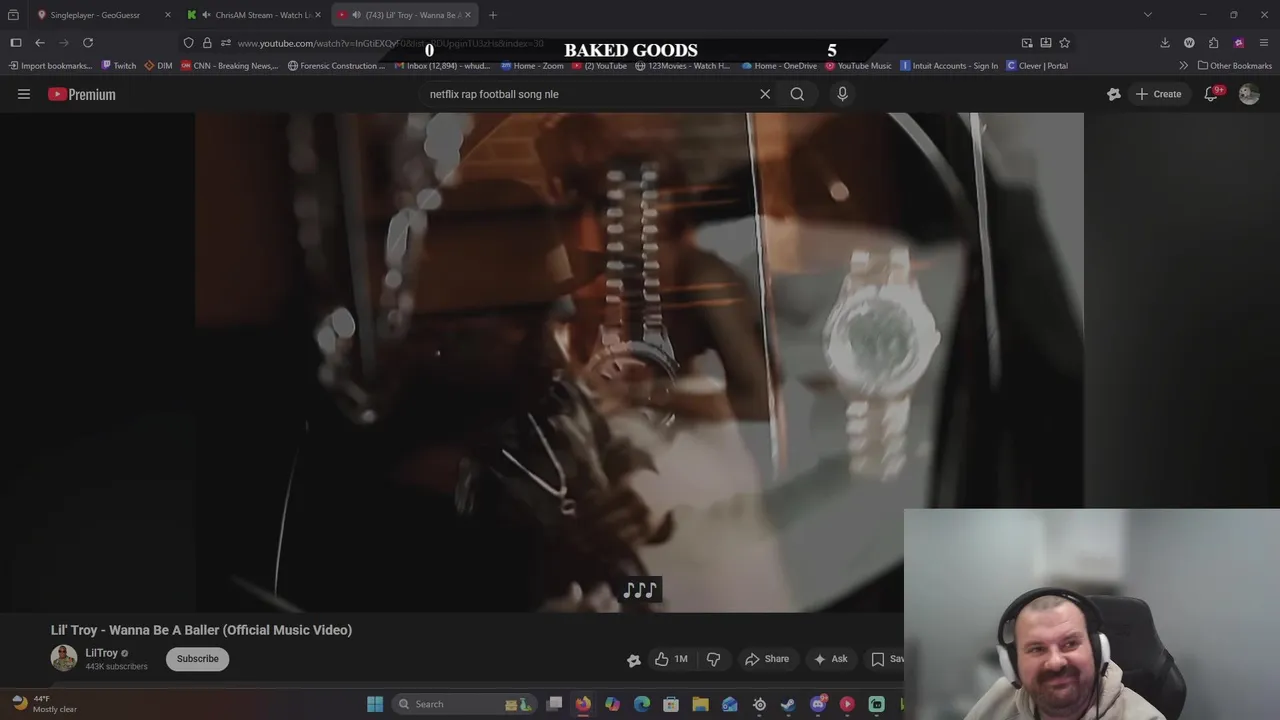Mute the Lil' Troy tab audio
1280x720 pixels.
356,15
